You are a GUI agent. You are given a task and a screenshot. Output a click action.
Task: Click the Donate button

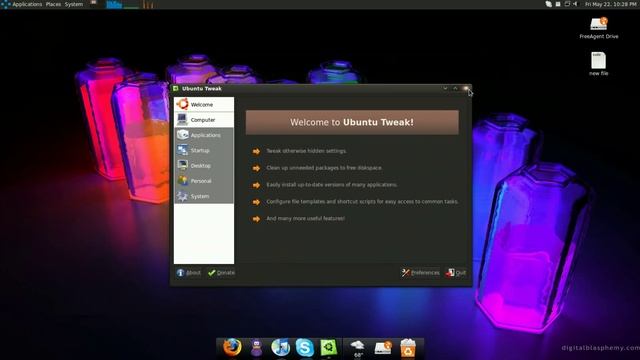pos(221,273)
